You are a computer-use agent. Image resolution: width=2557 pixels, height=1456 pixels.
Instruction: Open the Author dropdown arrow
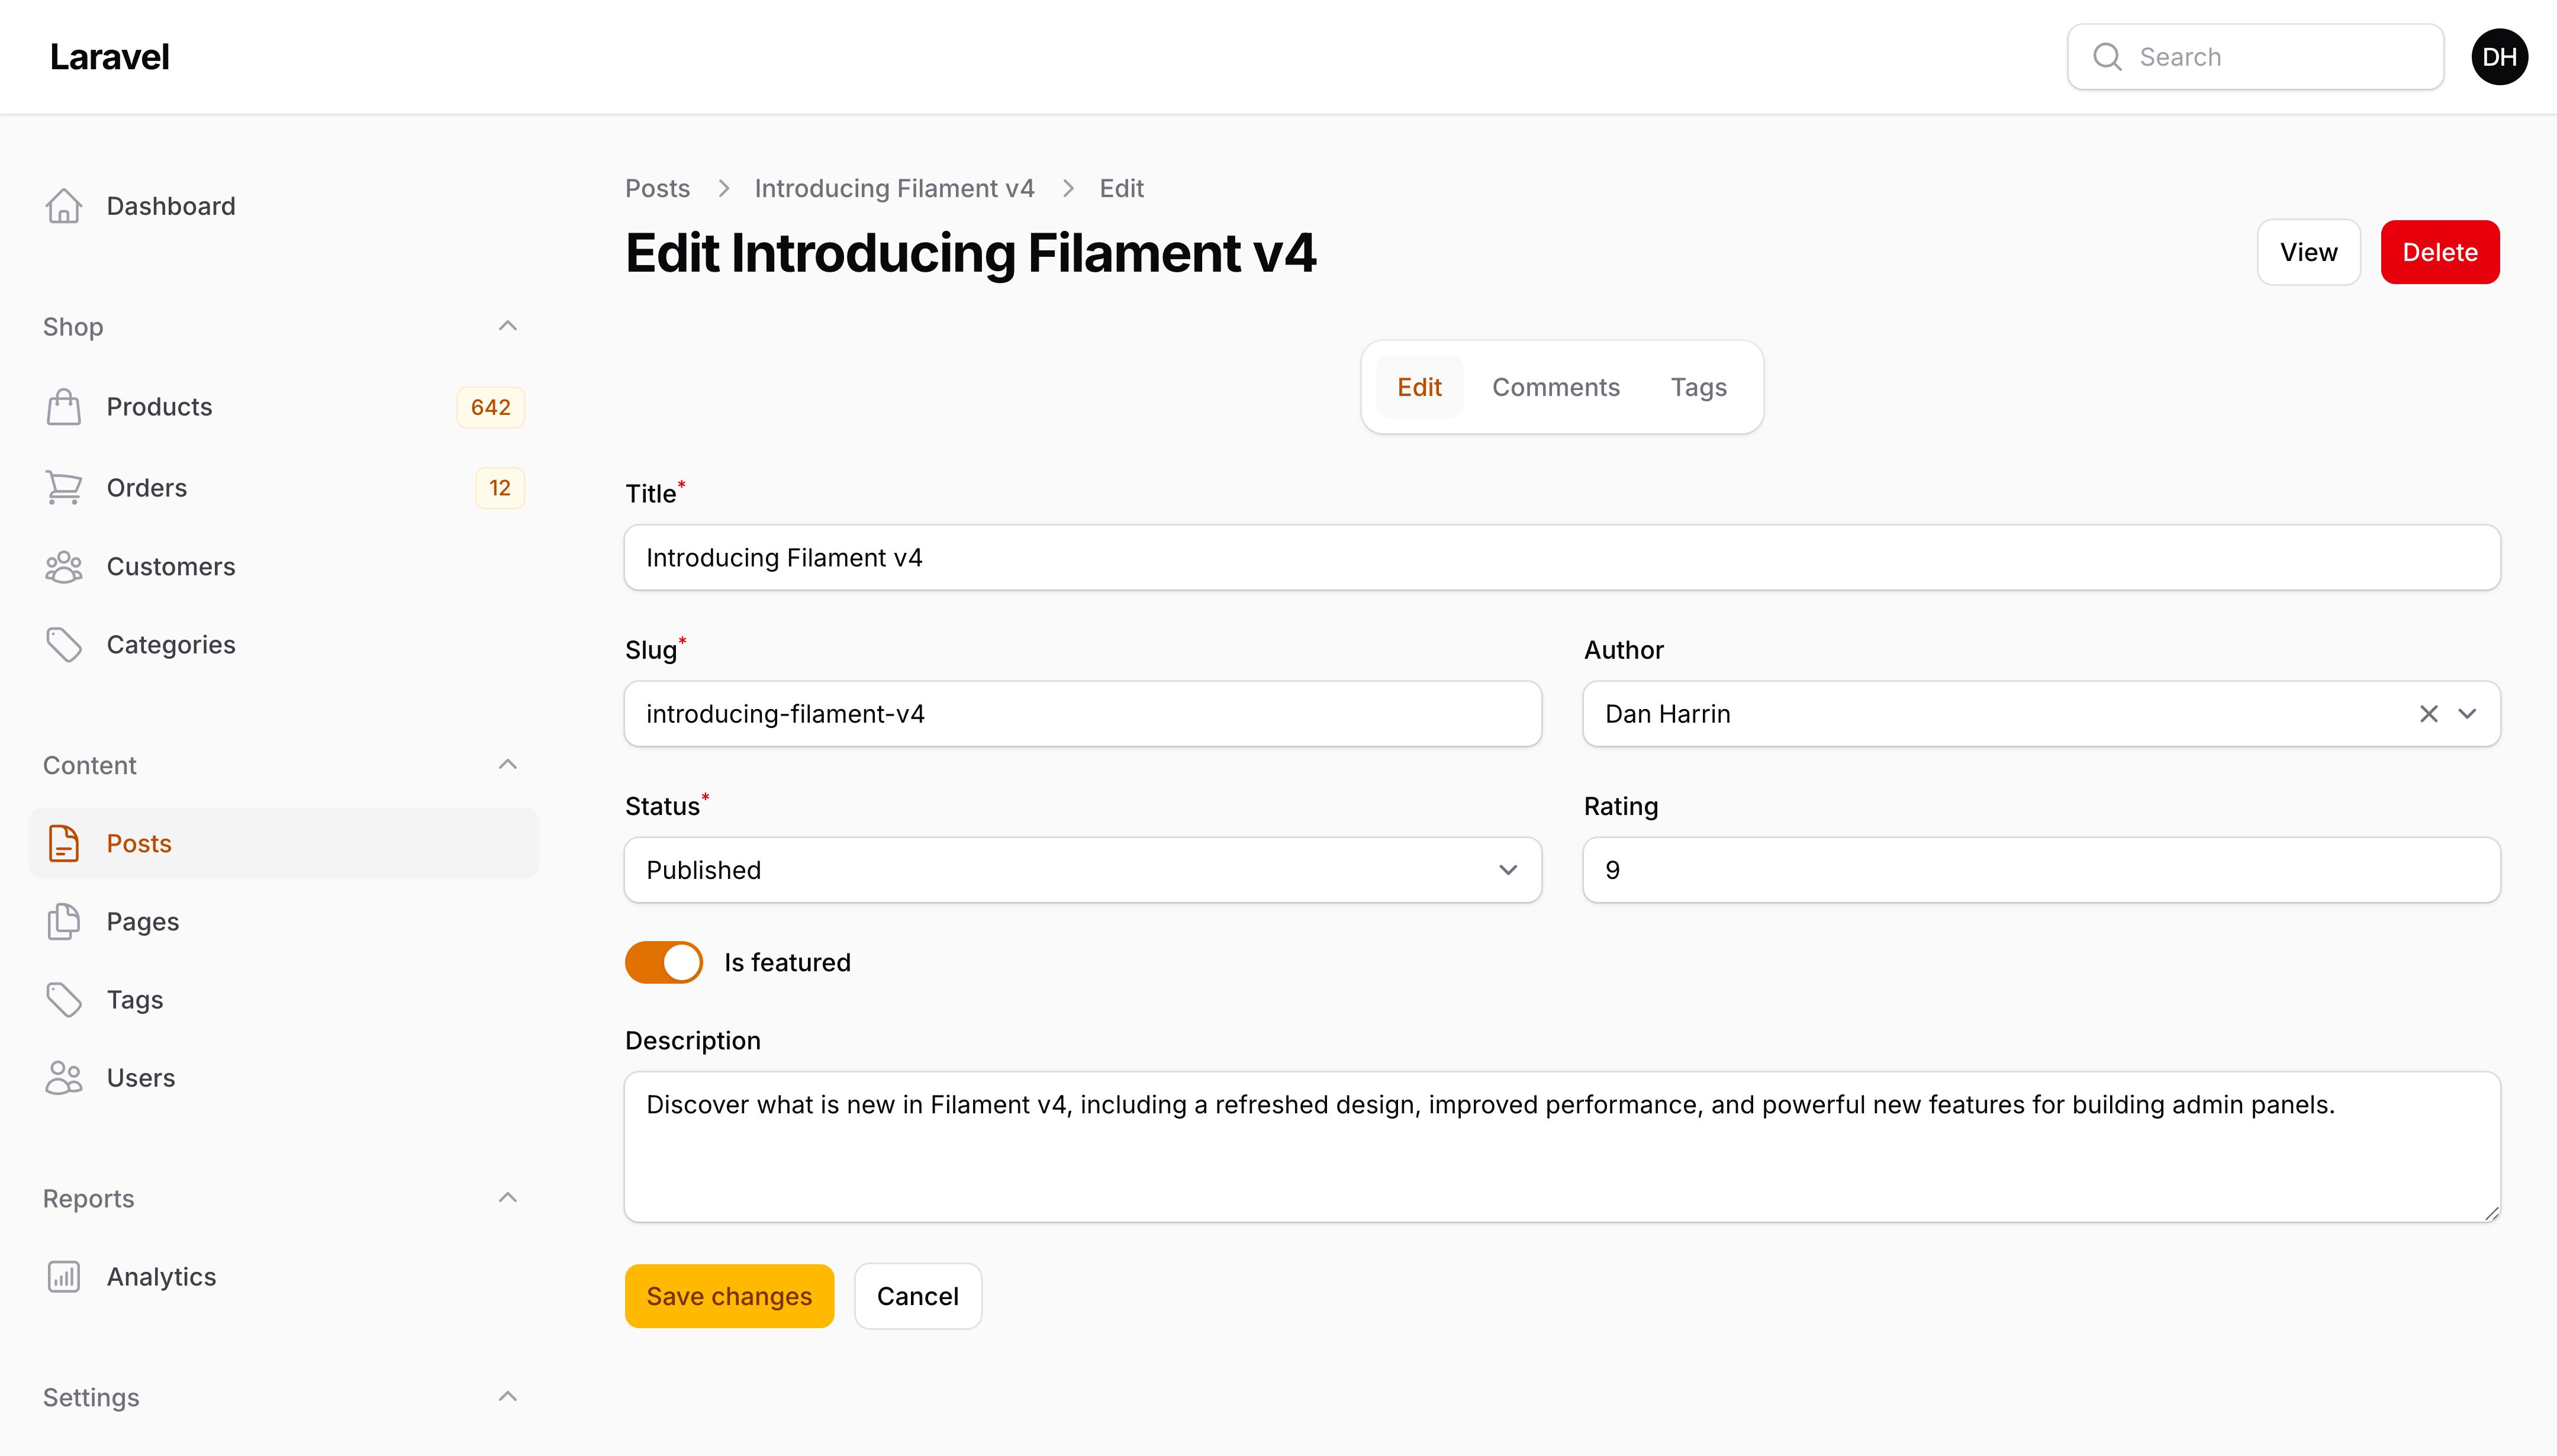click(2468, 714)
